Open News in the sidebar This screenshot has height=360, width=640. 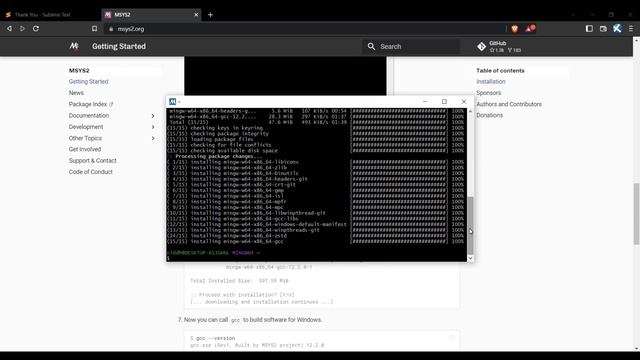click(76, 93)
